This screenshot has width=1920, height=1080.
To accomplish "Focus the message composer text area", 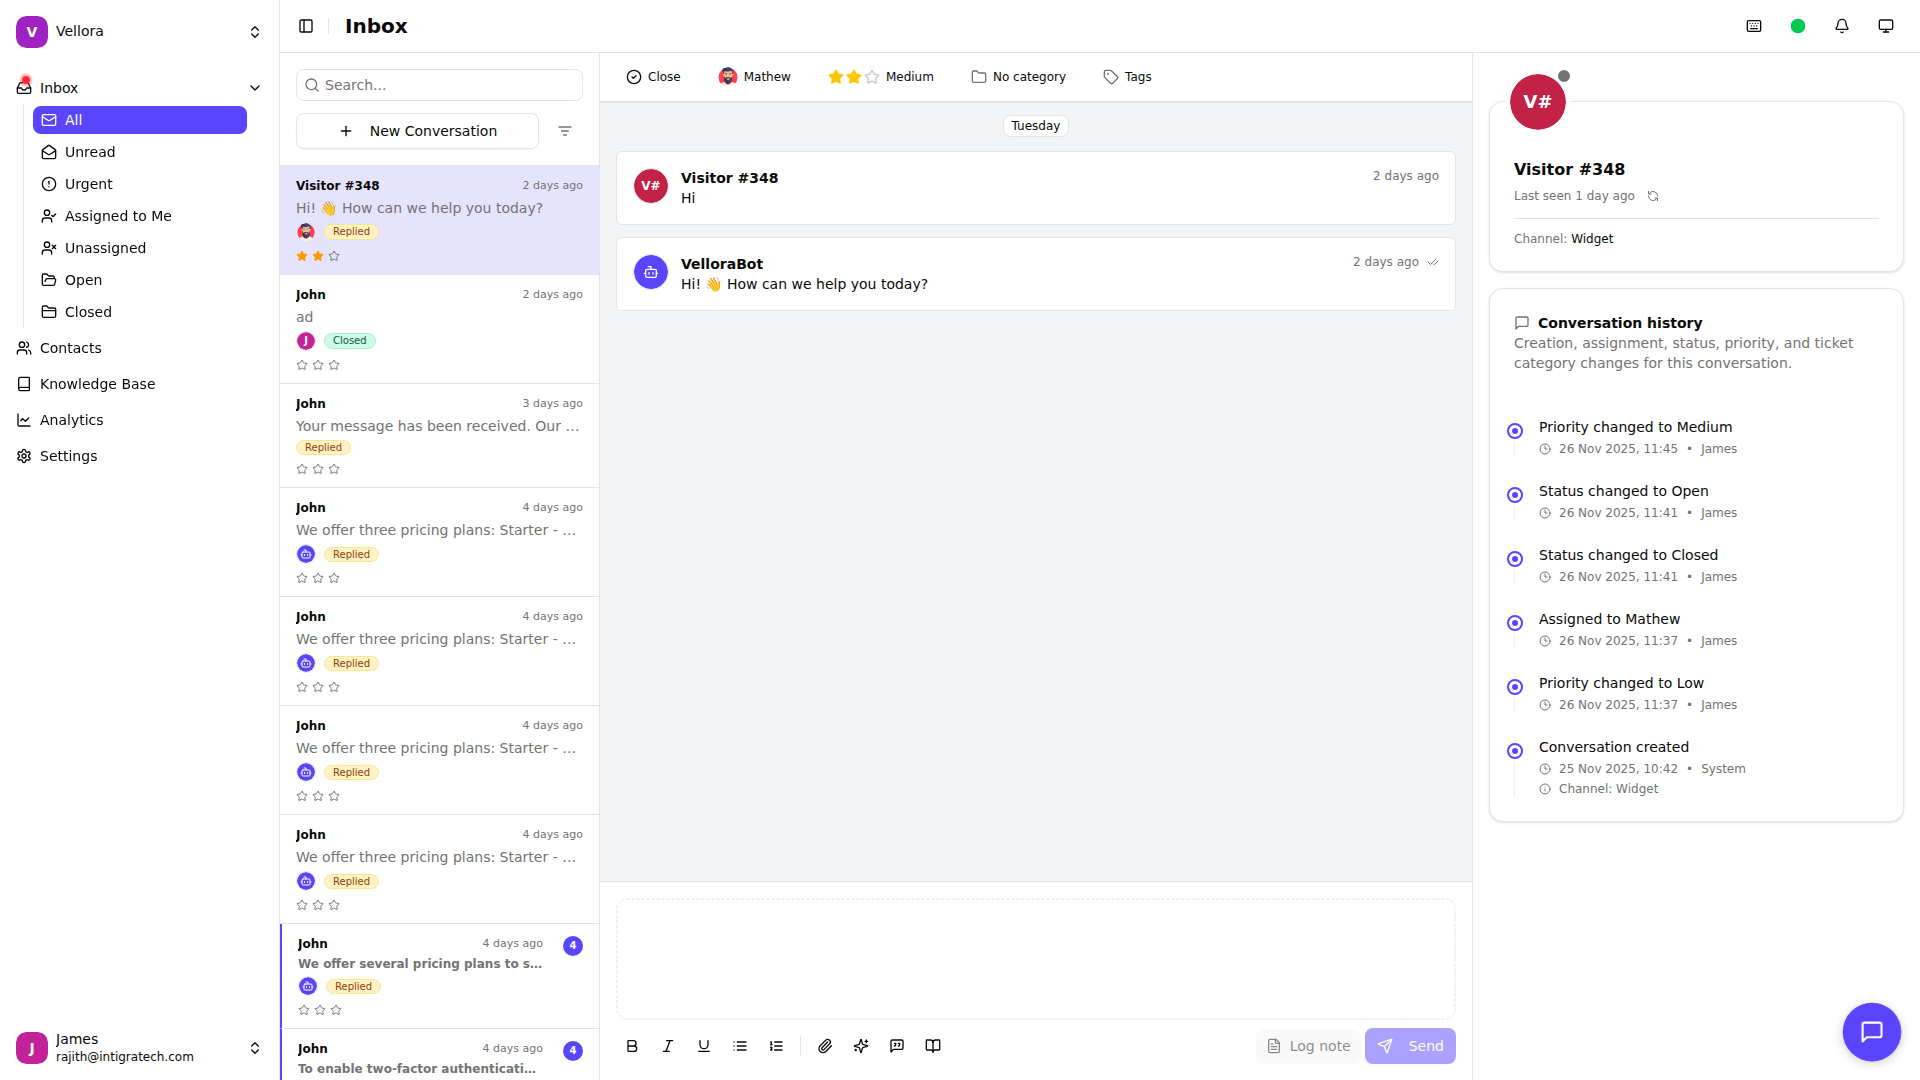I will pyautogui.click(x=1036, y=959).
